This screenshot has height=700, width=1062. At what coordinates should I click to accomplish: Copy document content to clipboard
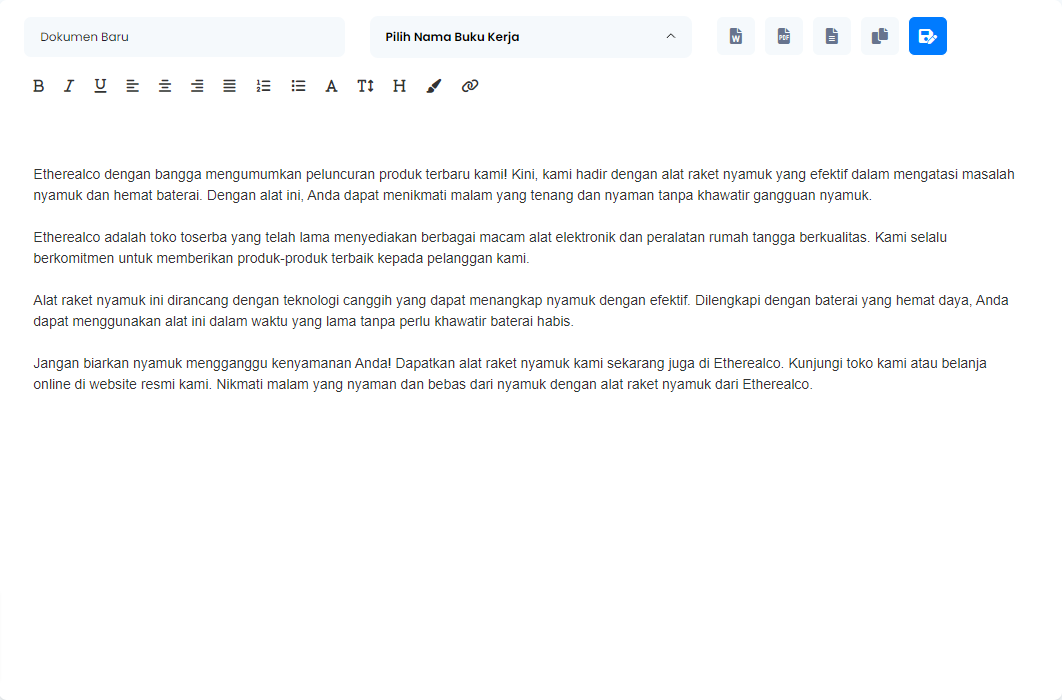(880, 37)
